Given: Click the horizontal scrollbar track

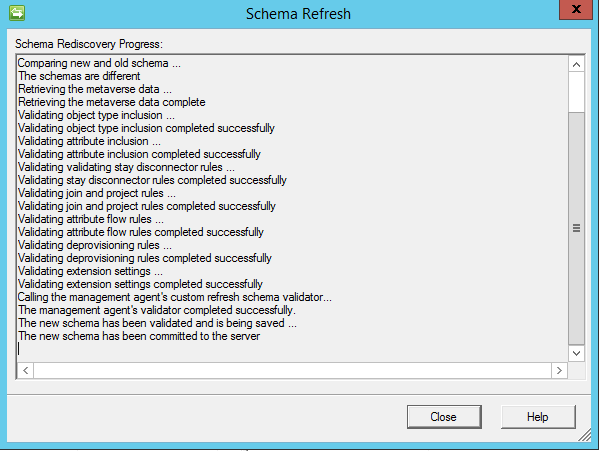Looking at the screenshot, I should pos(292,370).
